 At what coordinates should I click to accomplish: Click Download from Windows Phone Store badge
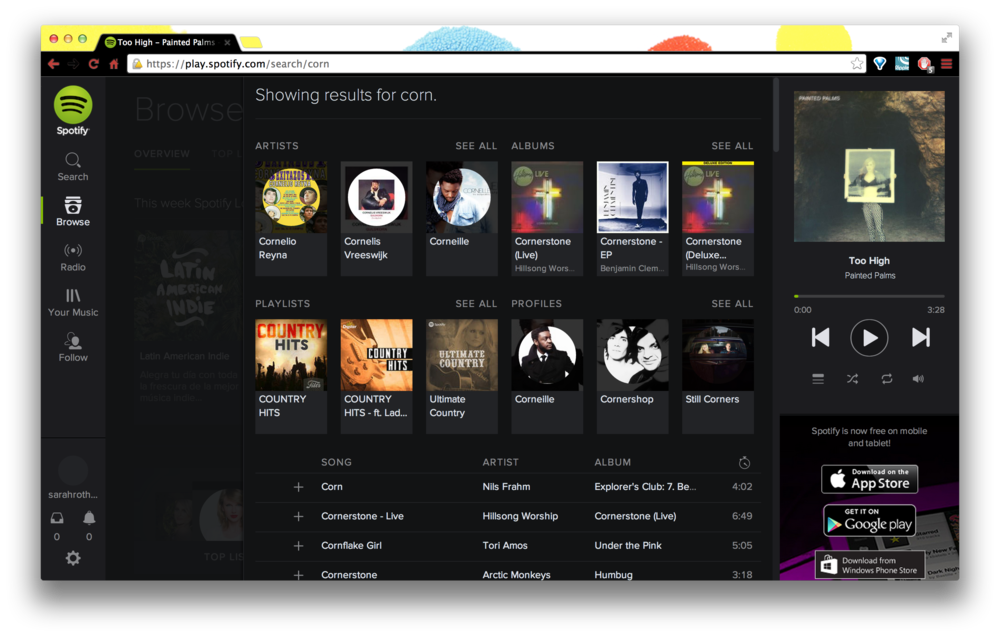869,566
